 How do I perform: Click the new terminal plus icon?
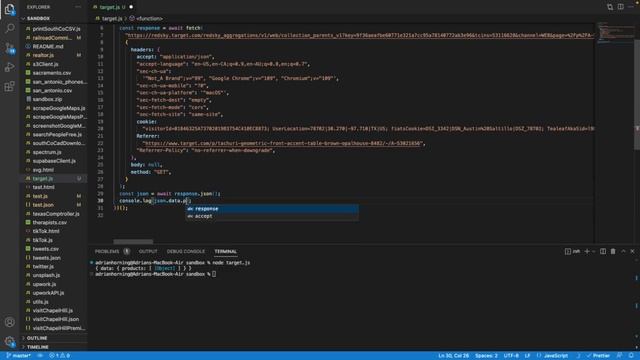coord(587,251)
